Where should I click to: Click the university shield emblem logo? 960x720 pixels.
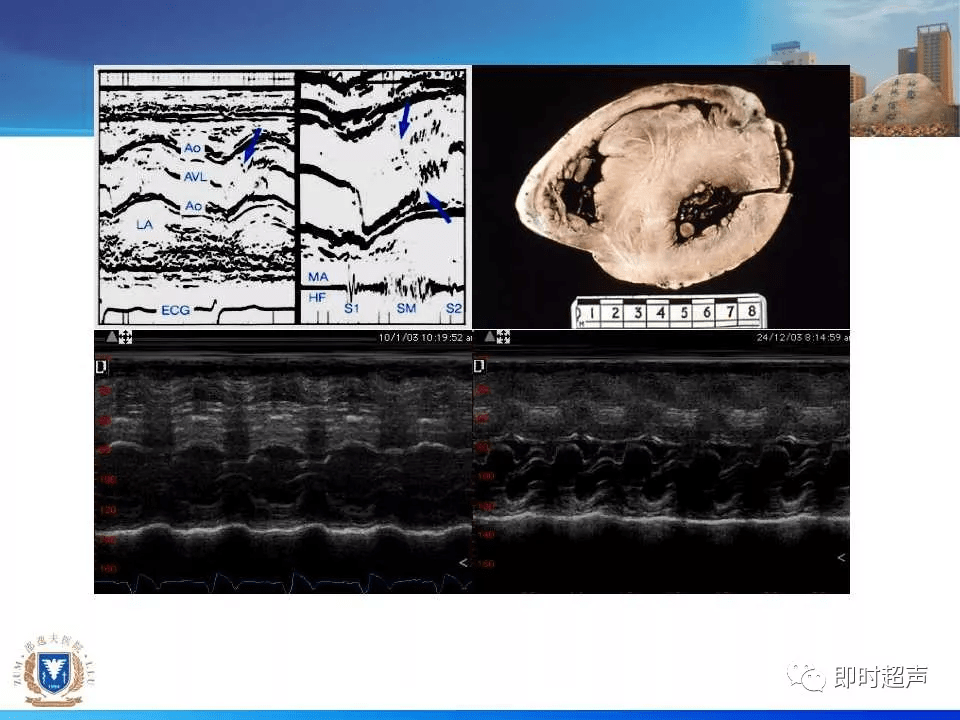click(54, 671)
